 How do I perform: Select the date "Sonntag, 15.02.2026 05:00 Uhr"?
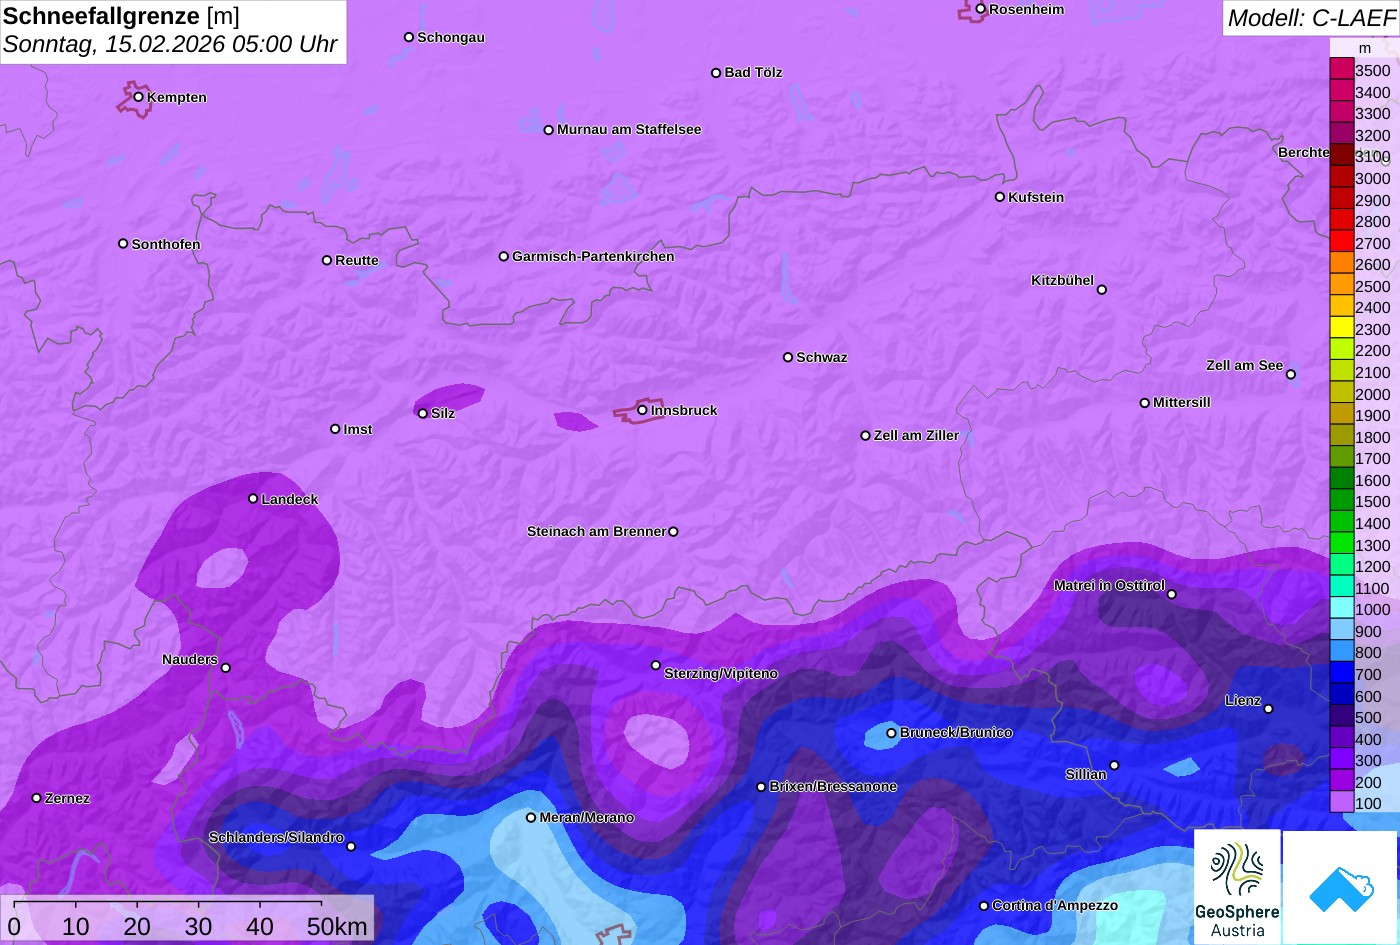170,45
